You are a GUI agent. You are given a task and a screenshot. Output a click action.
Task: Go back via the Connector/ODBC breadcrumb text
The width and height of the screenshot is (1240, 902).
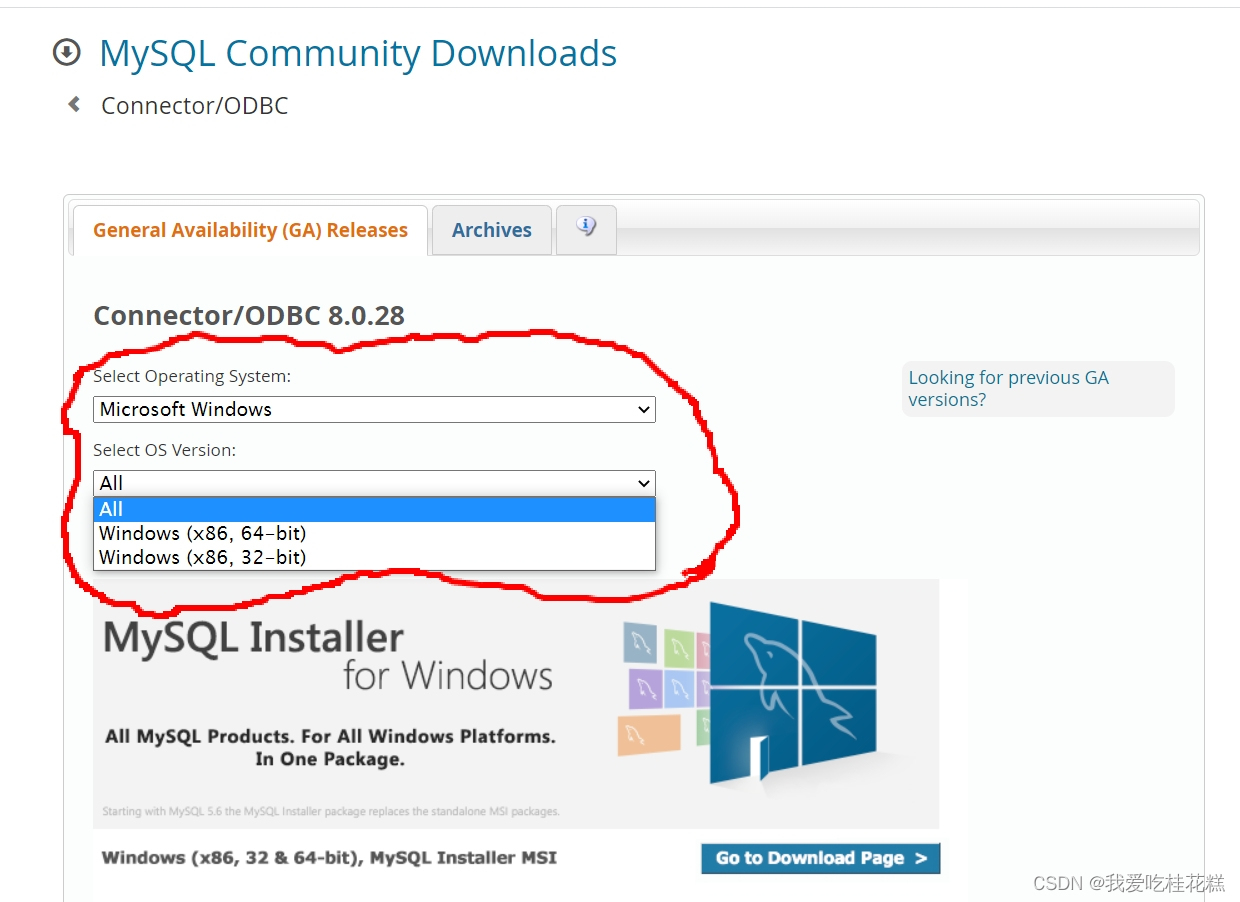point(195,106)
